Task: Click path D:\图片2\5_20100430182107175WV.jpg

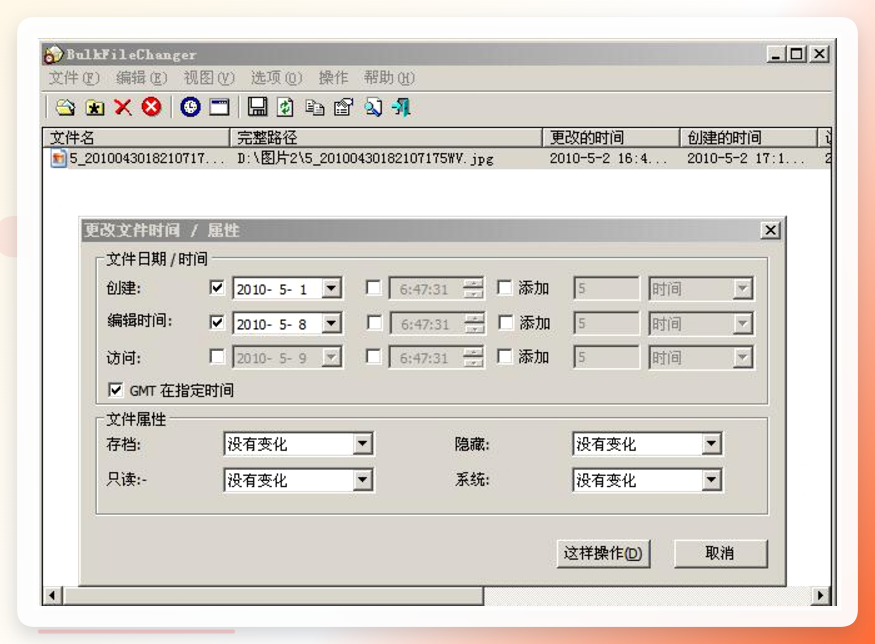Action: point(366,158)
